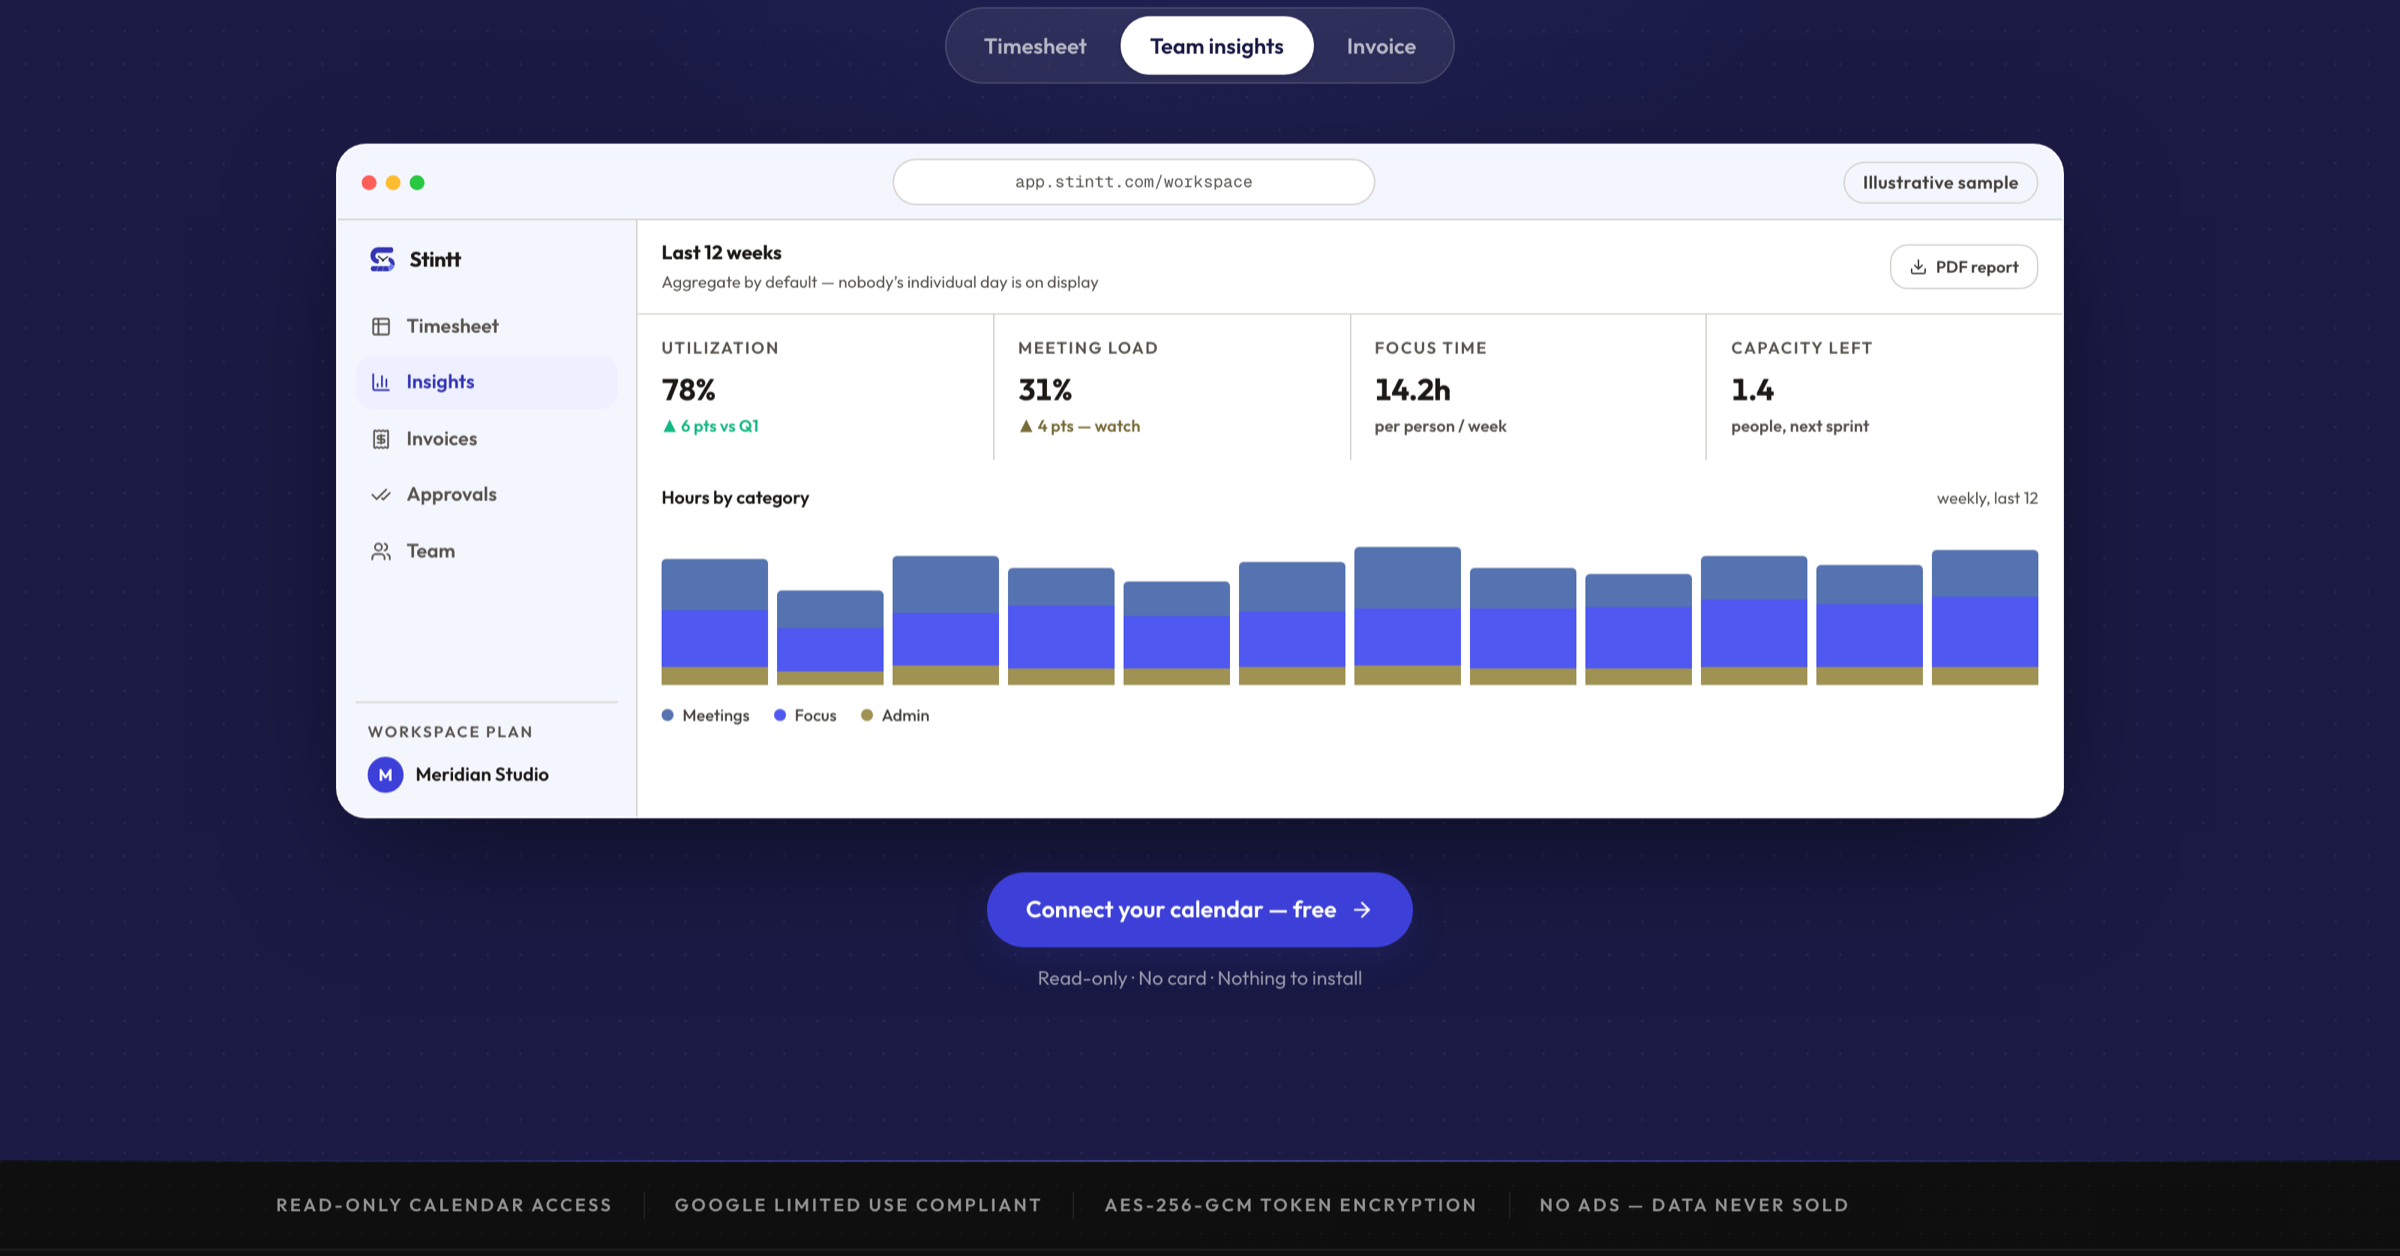Click "READ-ONLY CALENDAR ACCESS" footer text

(444, 1205)
